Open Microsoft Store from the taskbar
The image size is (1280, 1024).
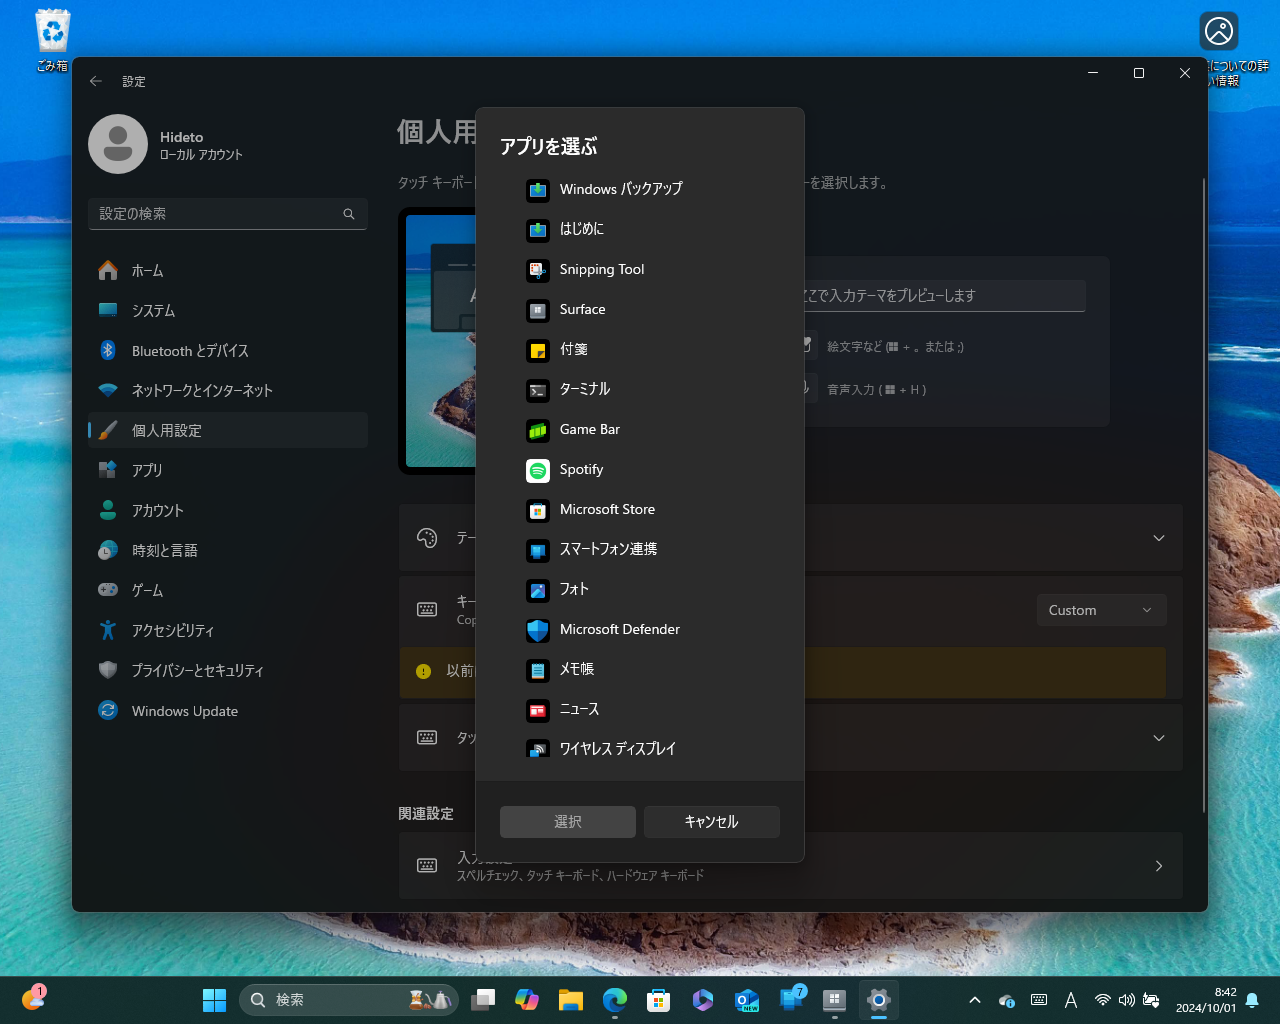(x=659, y=1000)
